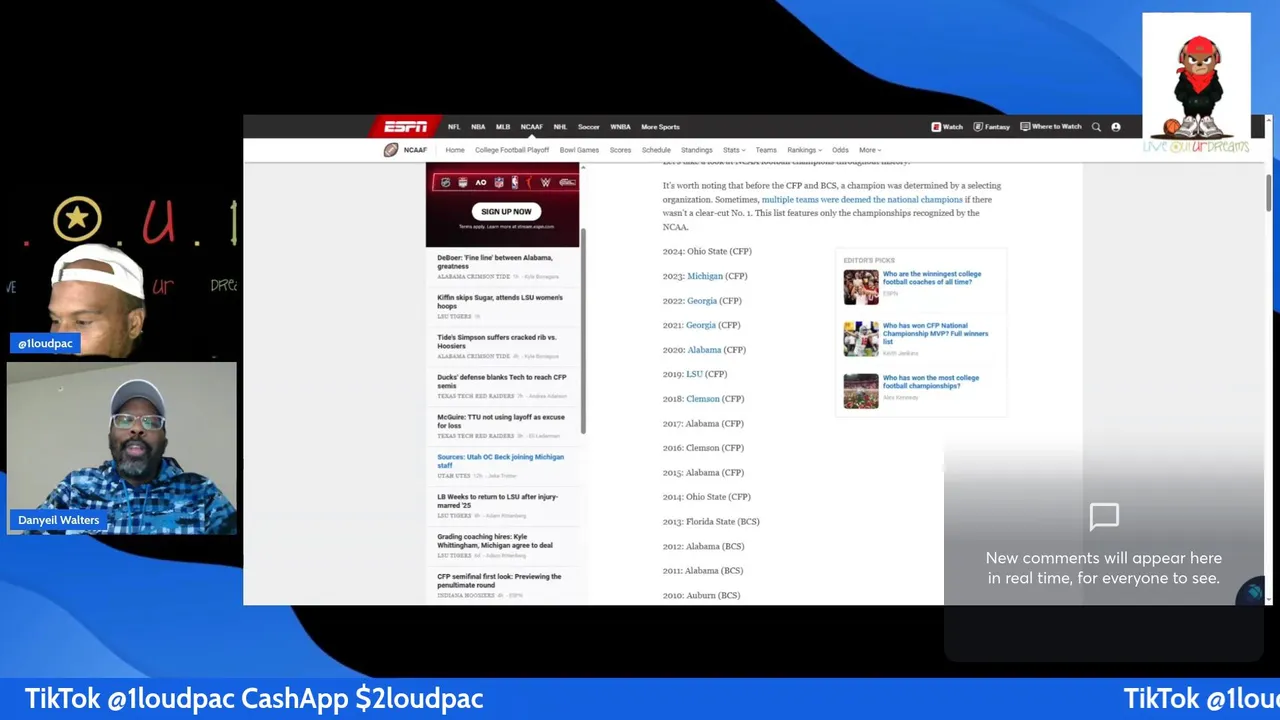Image resolution: width=1280 pixels, height=720 pixels.
Task: Open the Teams page
Action: 766,150
